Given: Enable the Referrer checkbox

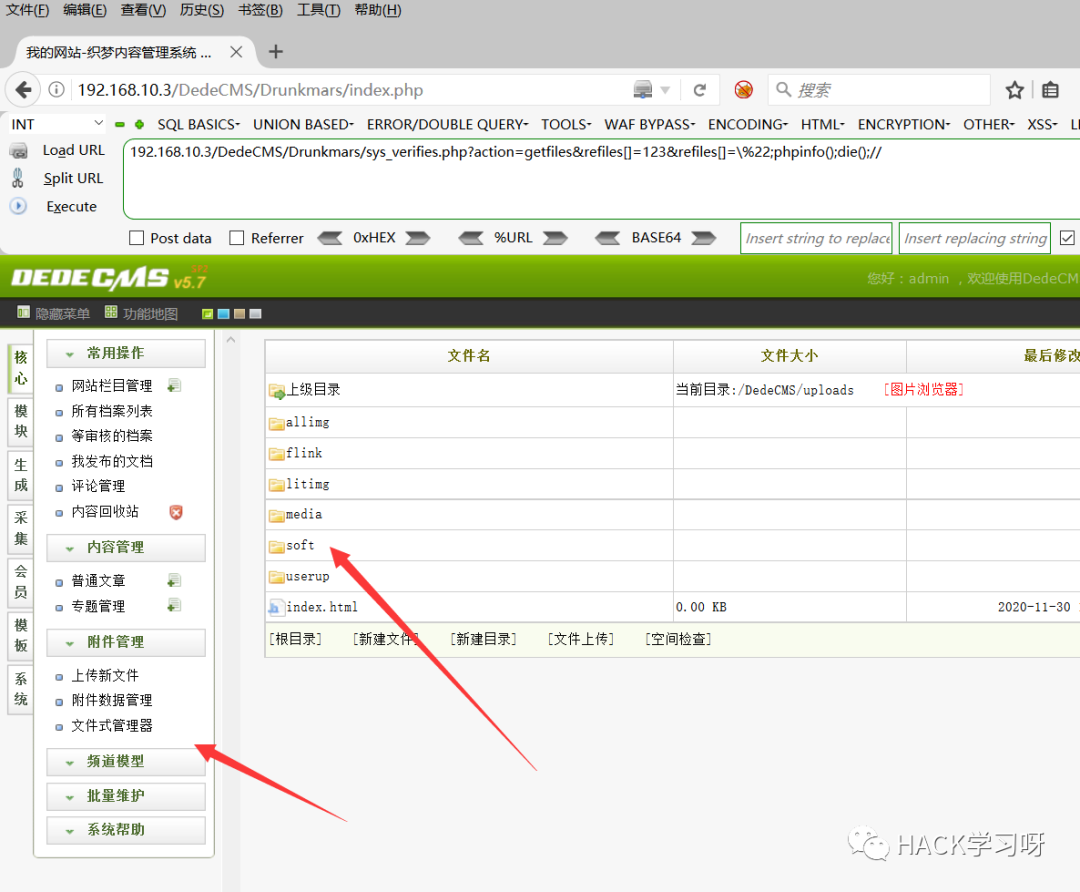Looking at the screenshot, I should coord(237,238).
